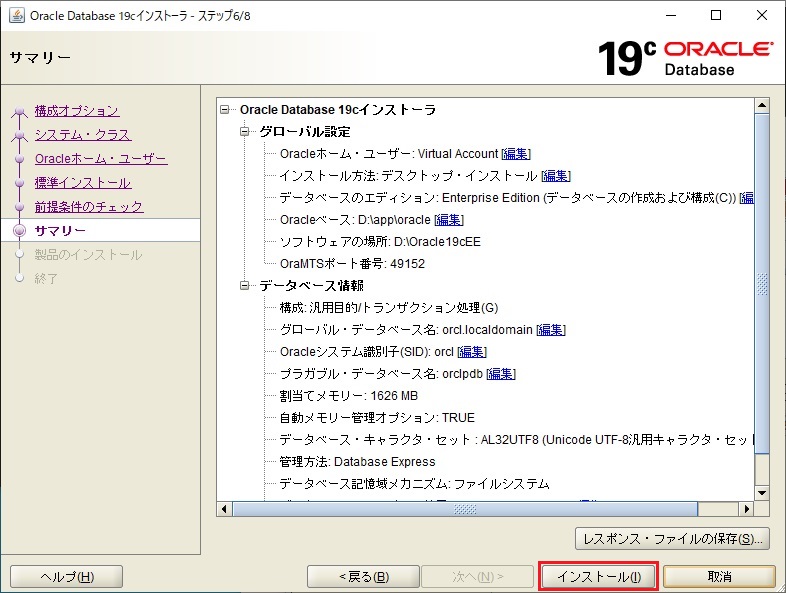Start installation with インストール(I) button

click(x=599, y=577)
